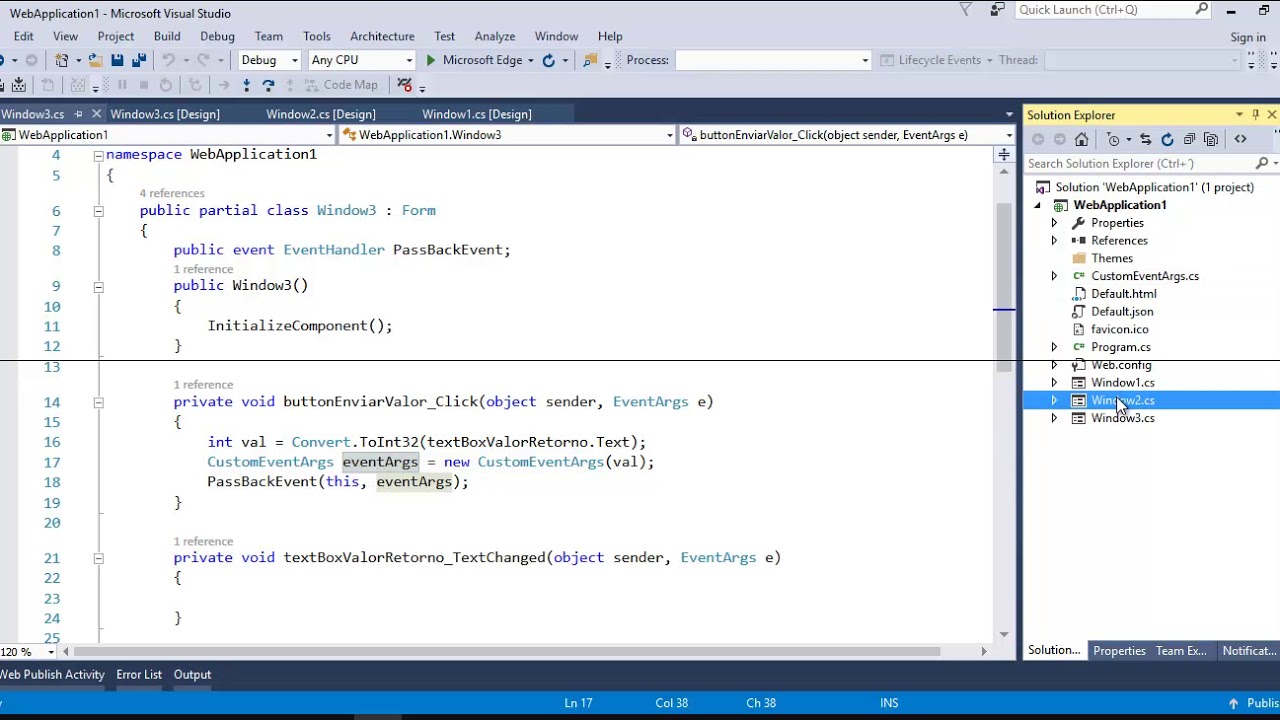Click the Undo arrow icon
This screenshot has height=720, width=1280.
click(168, 60)
